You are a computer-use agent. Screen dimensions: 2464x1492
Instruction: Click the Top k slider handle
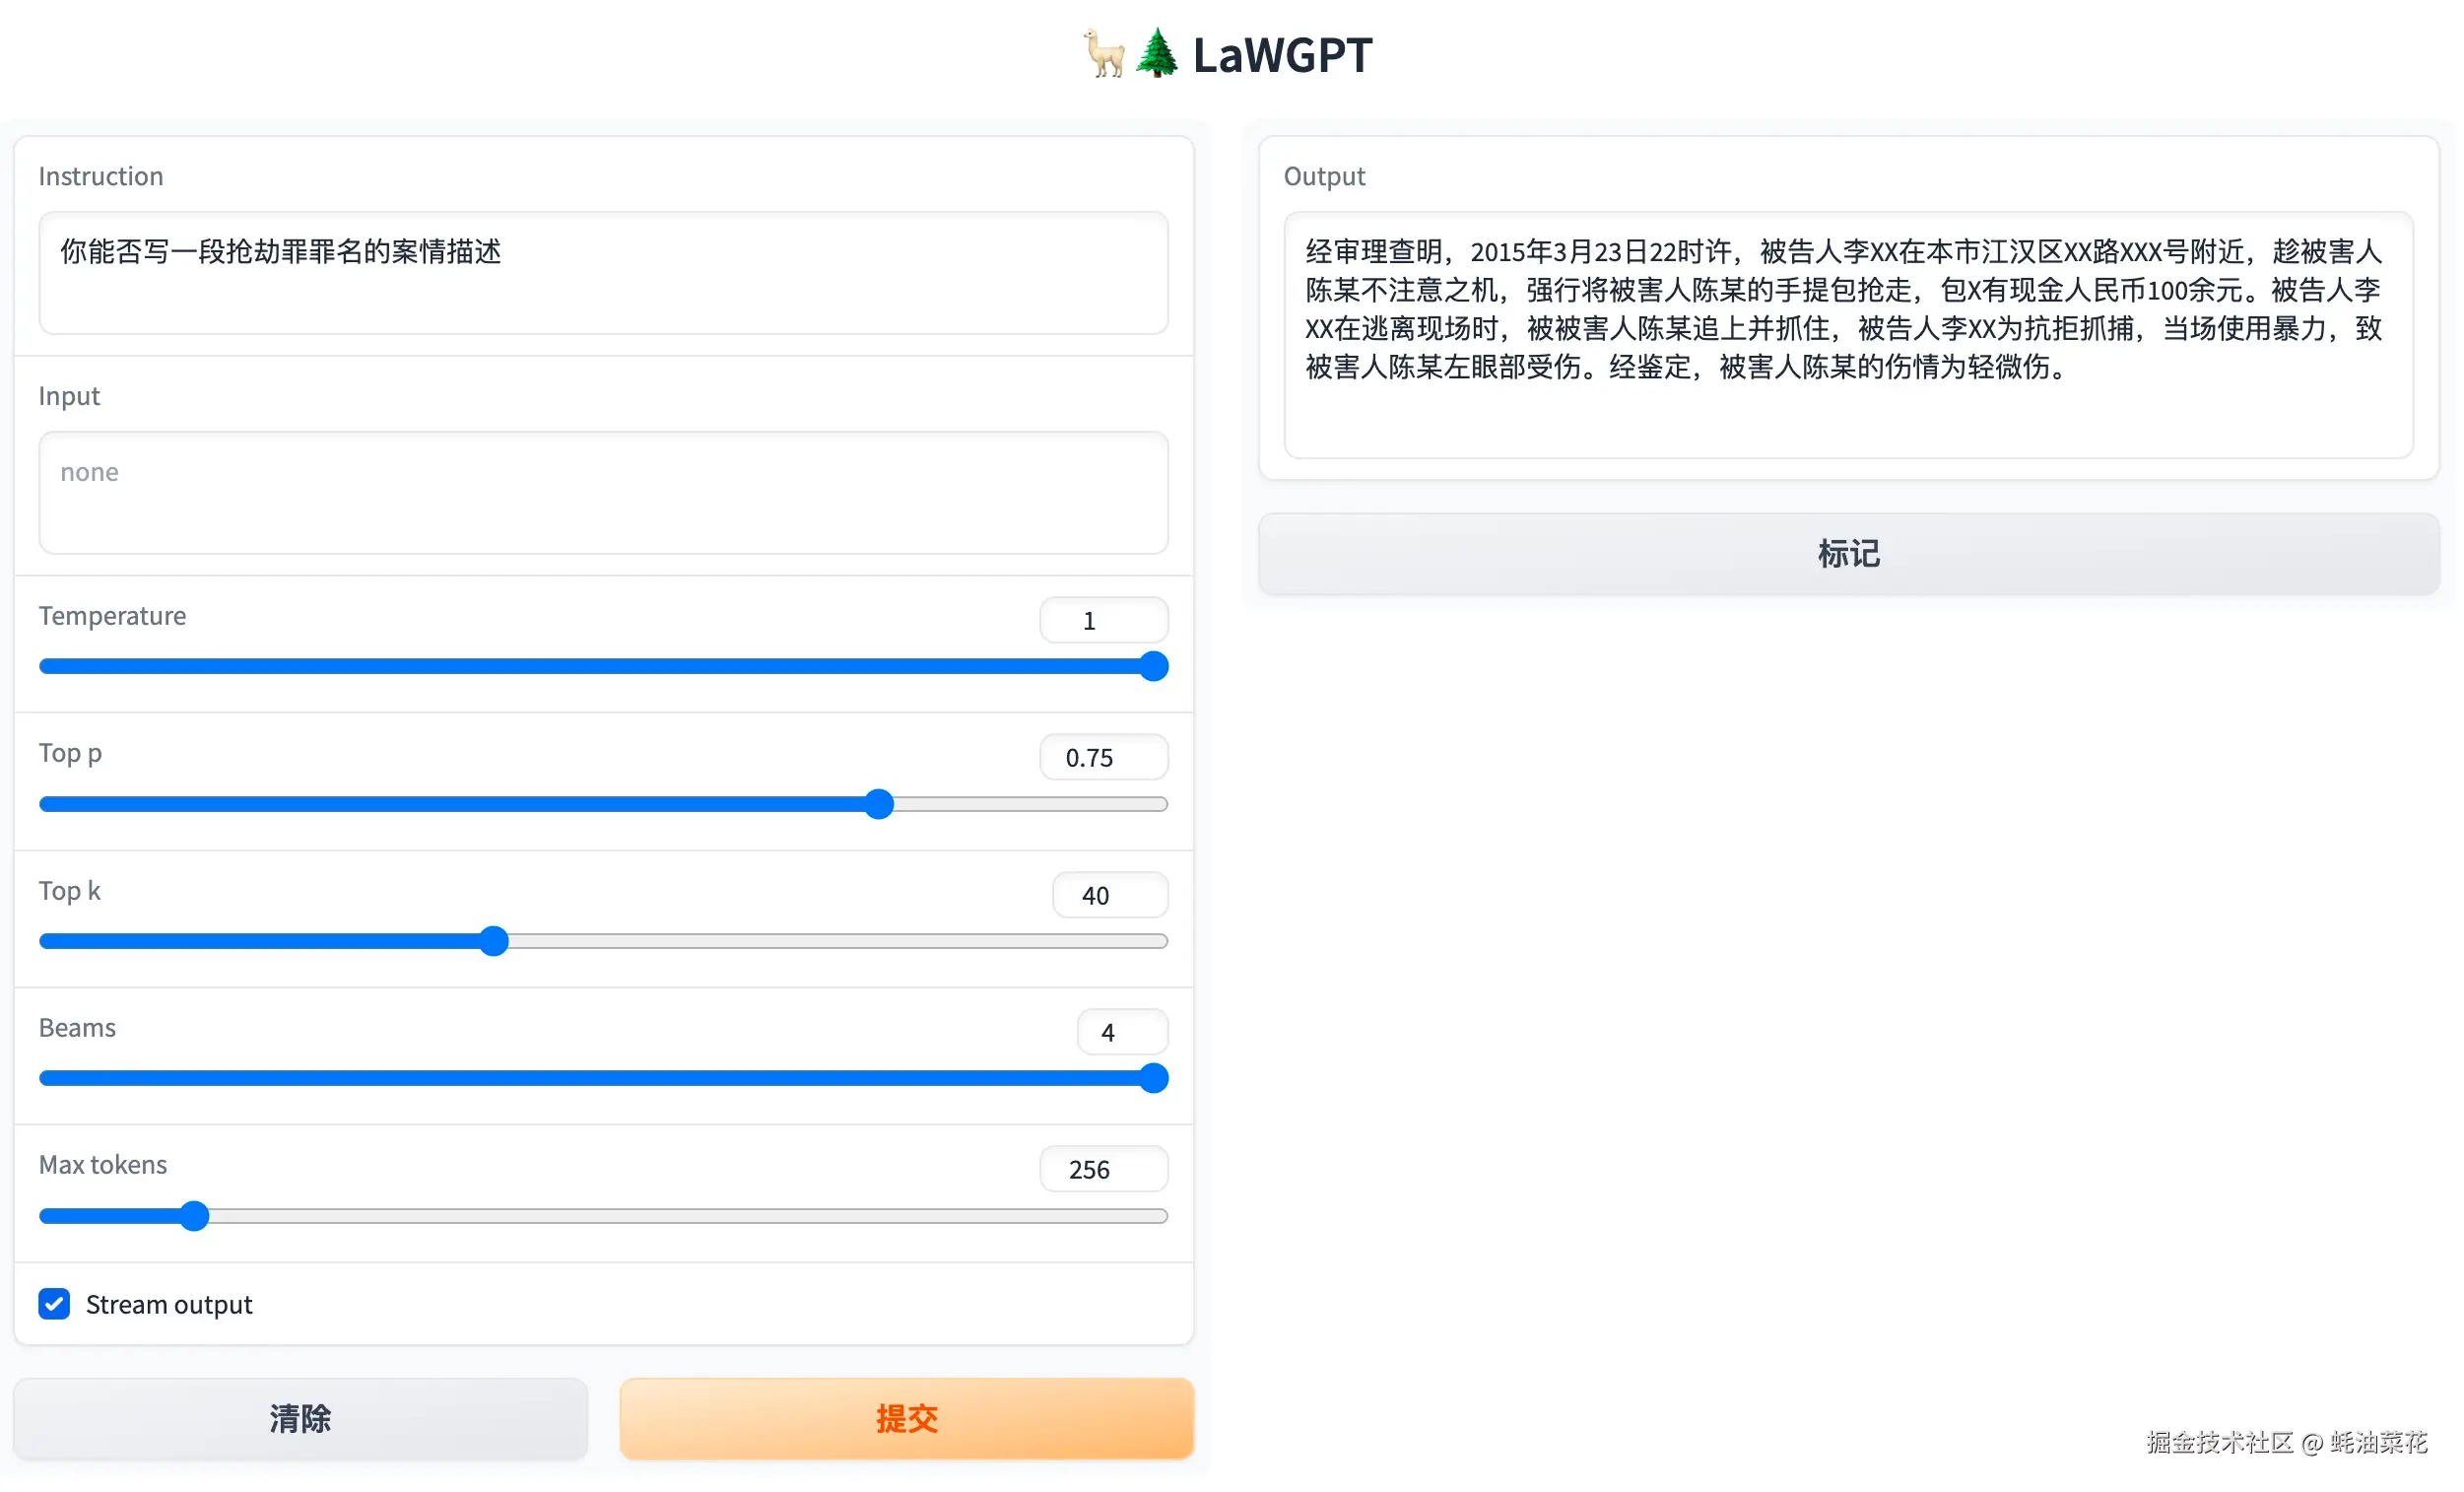coord(493,941)
